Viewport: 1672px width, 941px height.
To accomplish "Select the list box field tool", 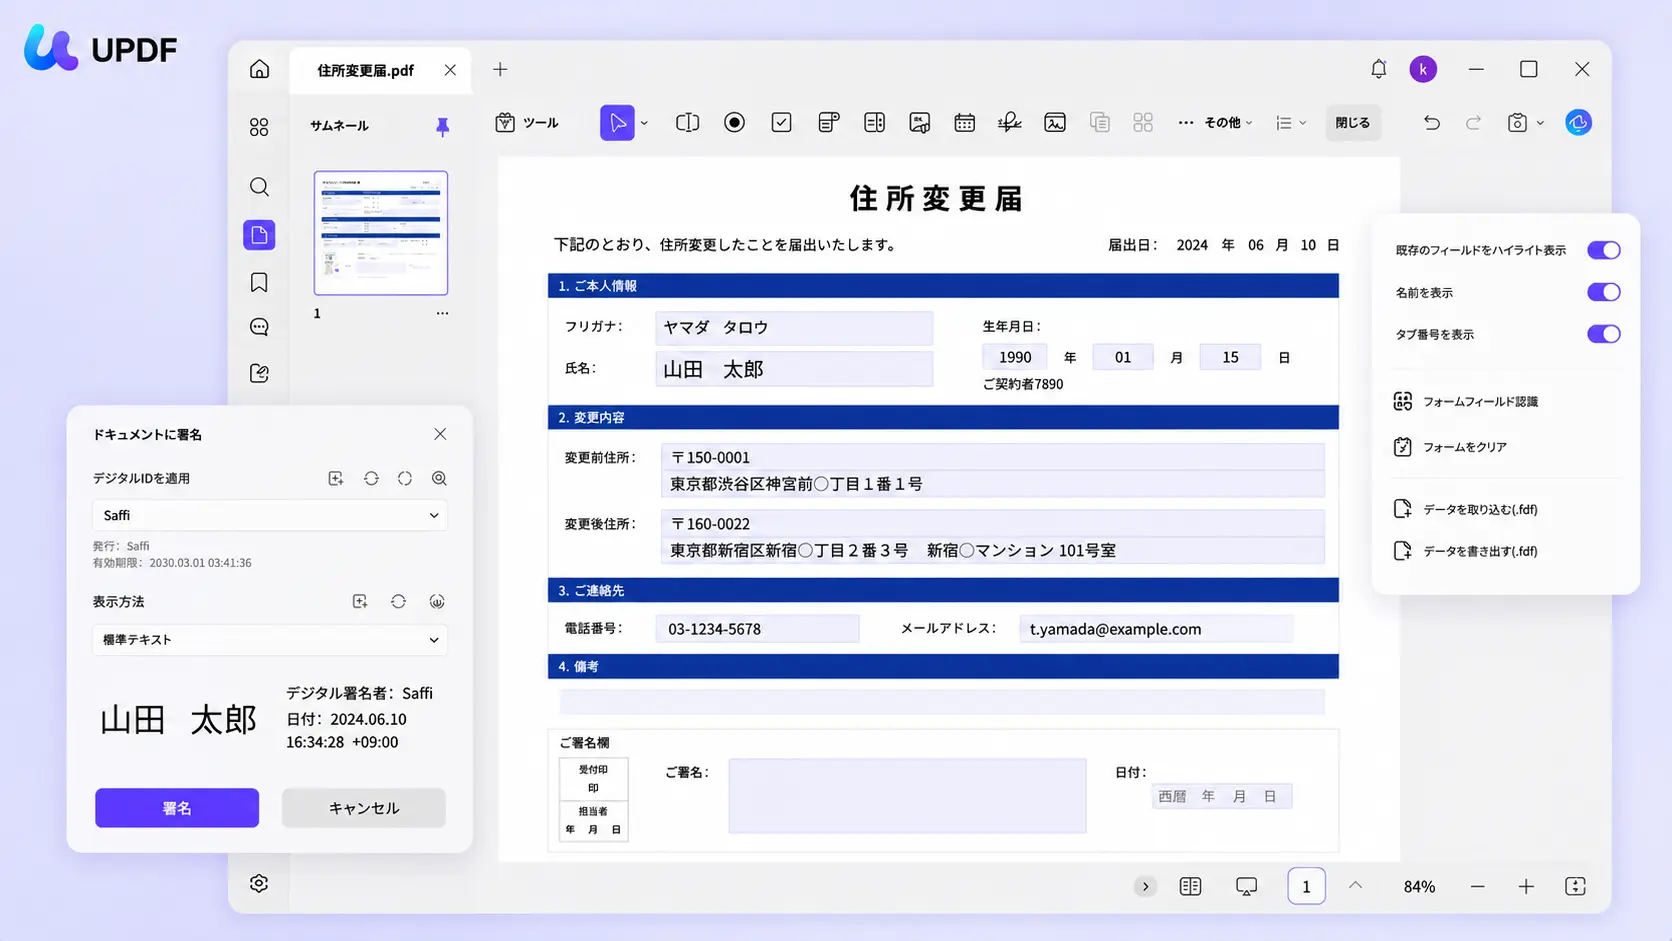I will click(874, 122).
